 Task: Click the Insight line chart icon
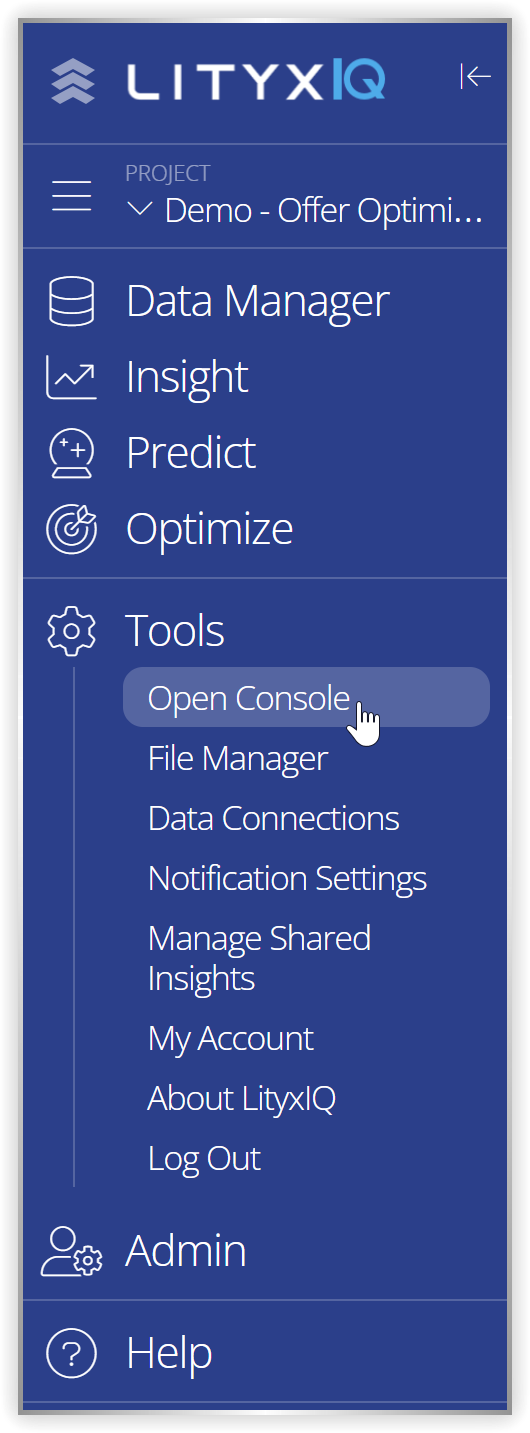coord(72,378)
